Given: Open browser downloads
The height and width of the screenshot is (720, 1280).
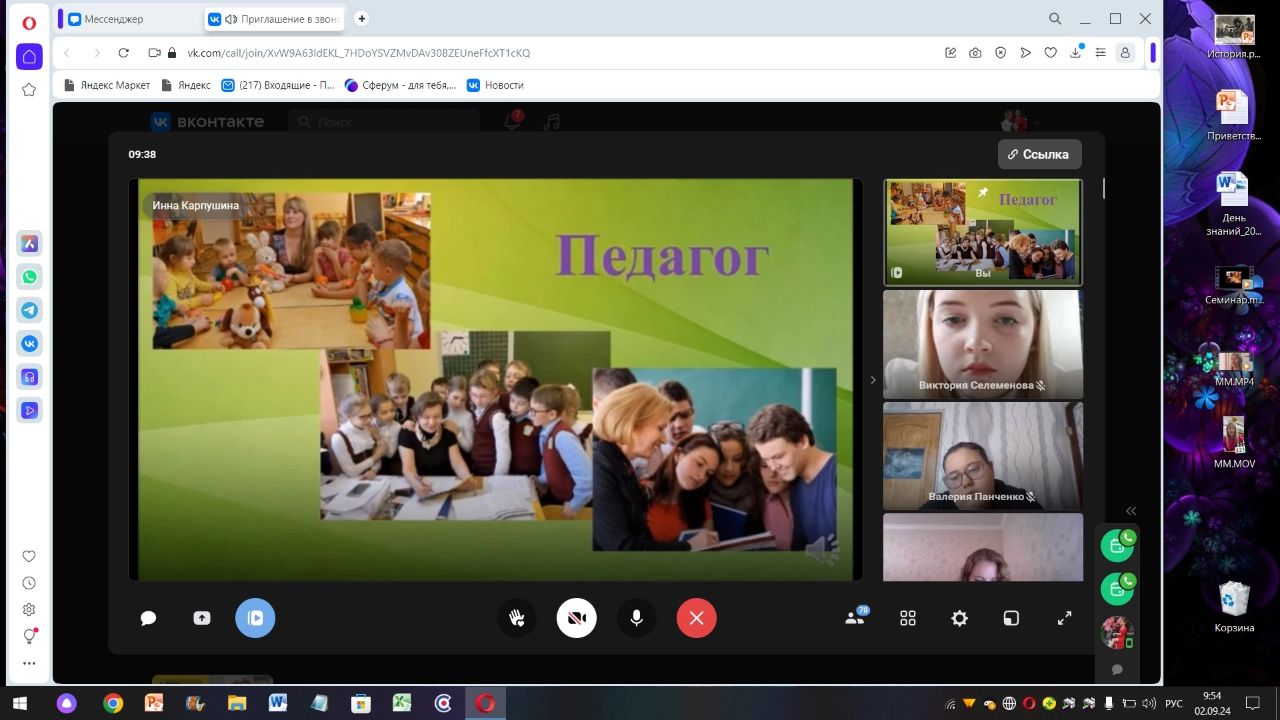Looking at the screenshot, I should (1076, 52).
